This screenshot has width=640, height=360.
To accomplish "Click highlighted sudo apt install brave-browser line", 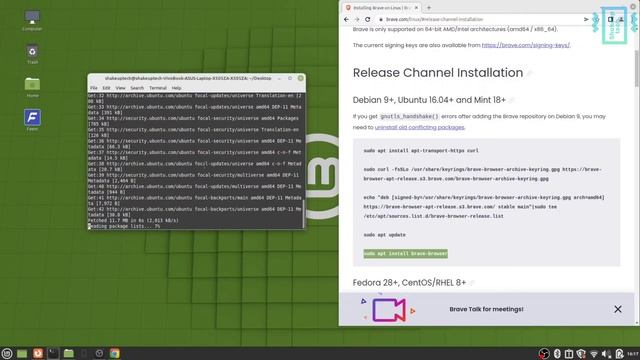I will pyautogui.click(x=405, y=253).
